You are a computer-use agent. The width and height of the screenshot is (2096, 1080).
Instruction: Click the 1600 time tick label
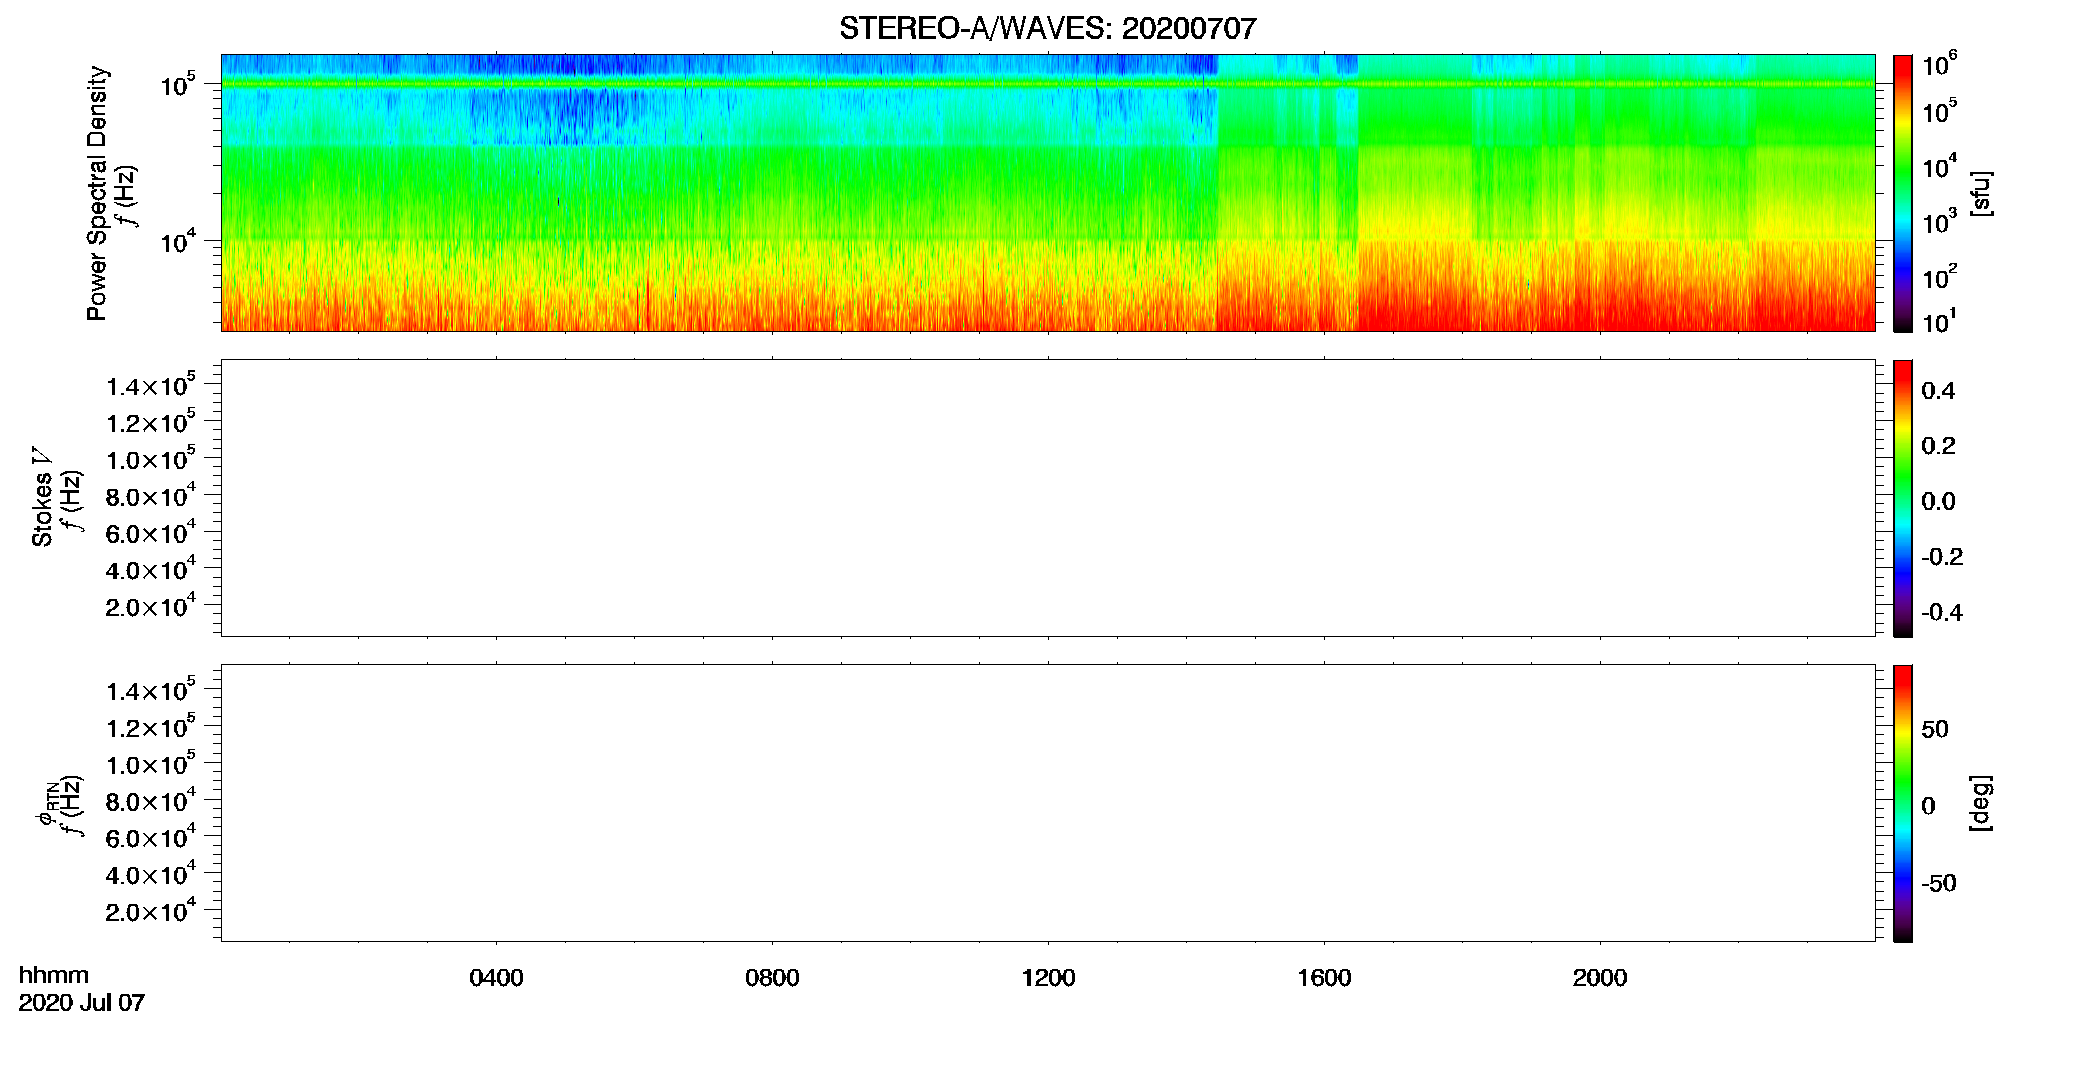pyautogui.click(x=1324, y=978)
